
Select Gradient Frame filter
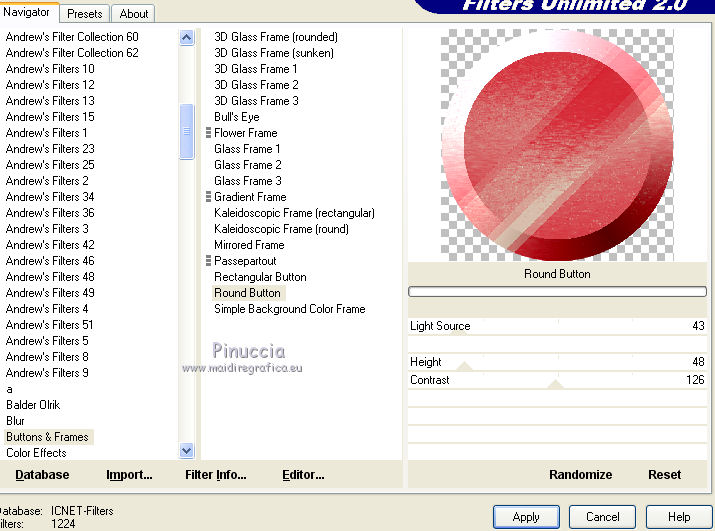tap(250, 197)
